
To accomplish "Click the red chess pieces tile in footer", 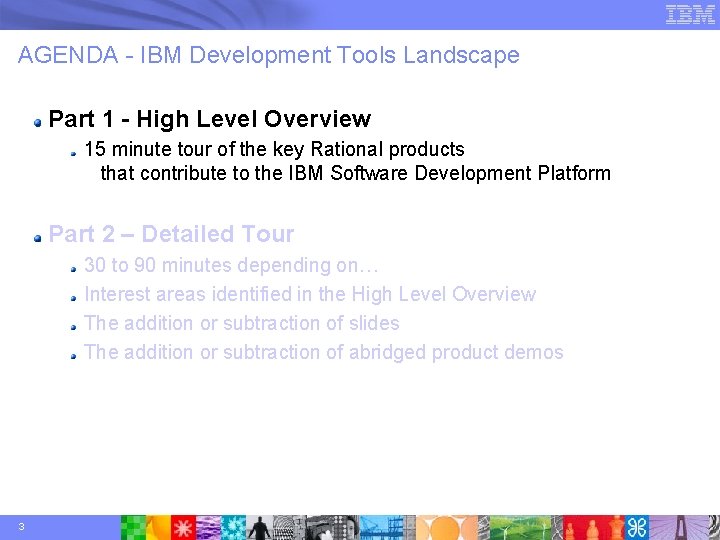I will click(594, 528).
